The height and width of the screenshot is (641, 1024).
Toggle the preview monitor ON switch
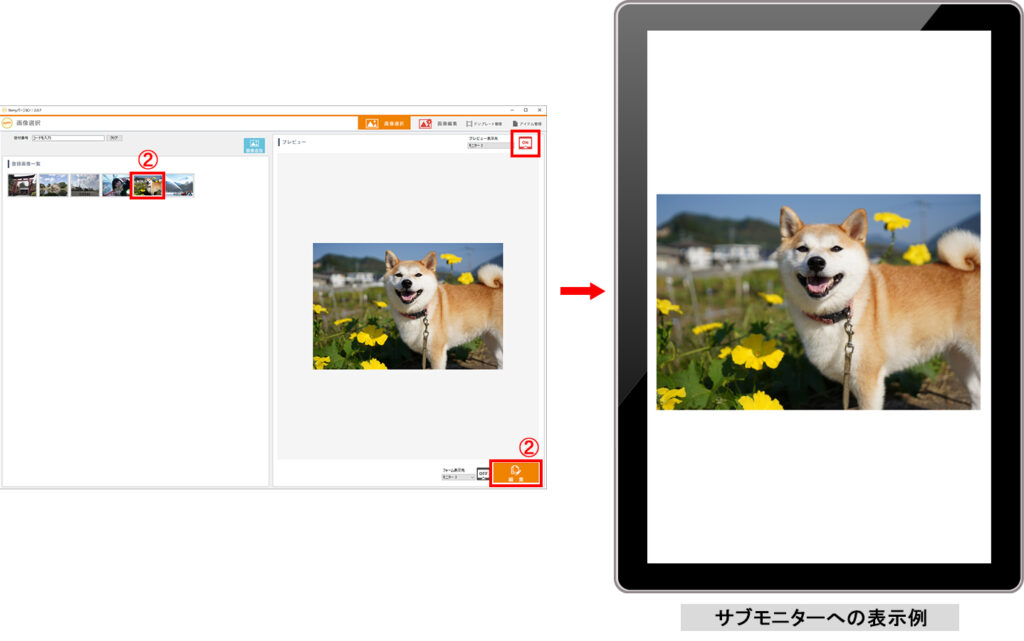click(525, 144)
